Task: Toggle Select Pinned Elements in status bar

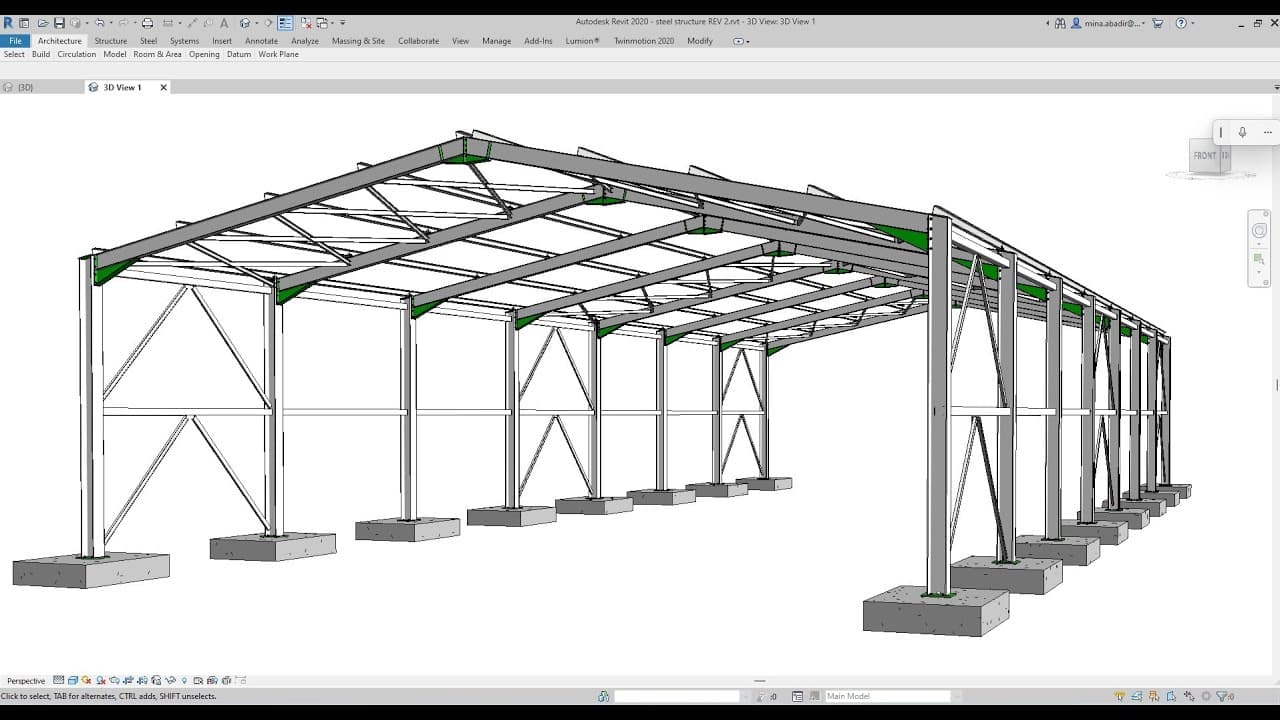Action: tap(1154, 696)
